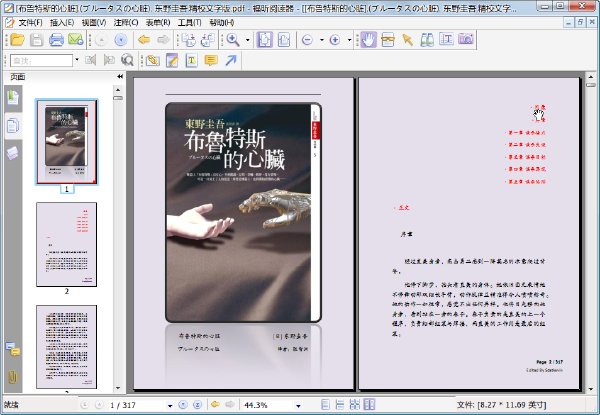Select the attach file paperclip tool
Image resolution: width=600 pixels, height=415 pixels.
click(x=153, y=60)
